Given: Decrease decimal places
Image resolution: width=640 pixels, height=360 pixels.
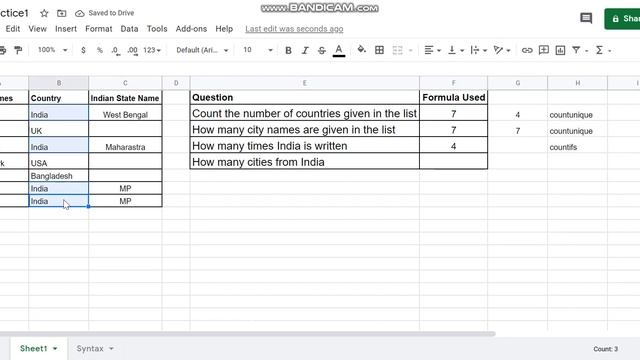Looking at the screenshot, I should (116, 50).
